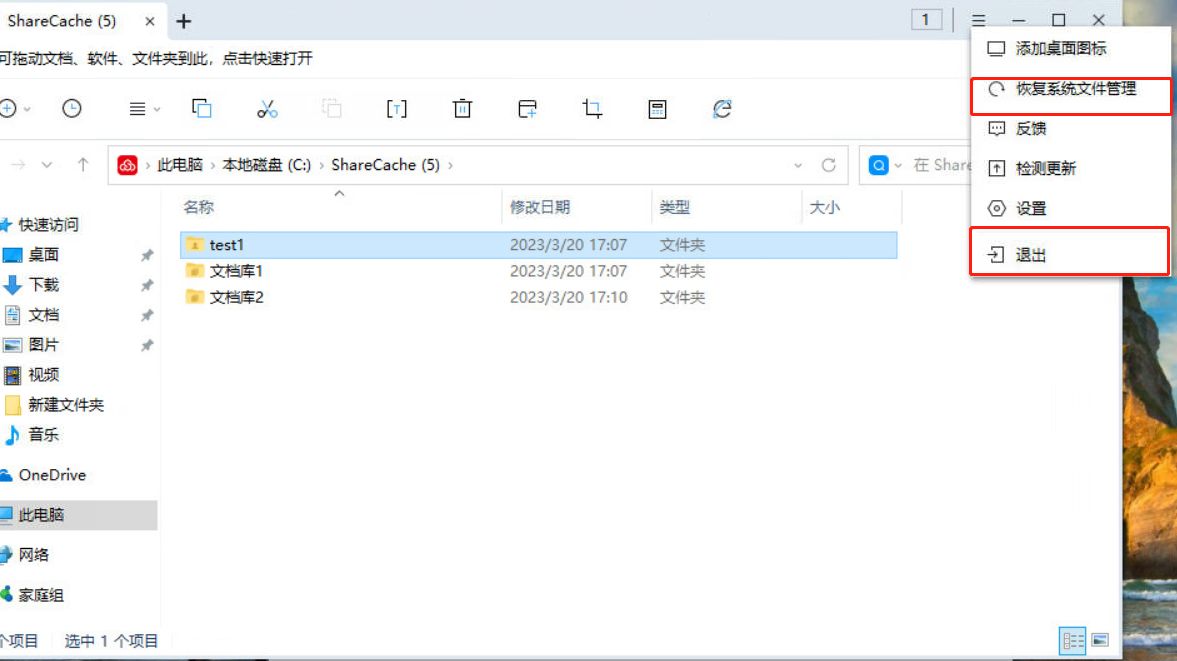
Task: Expand the address bar history dropdown
Action: (x=798, y=165)
